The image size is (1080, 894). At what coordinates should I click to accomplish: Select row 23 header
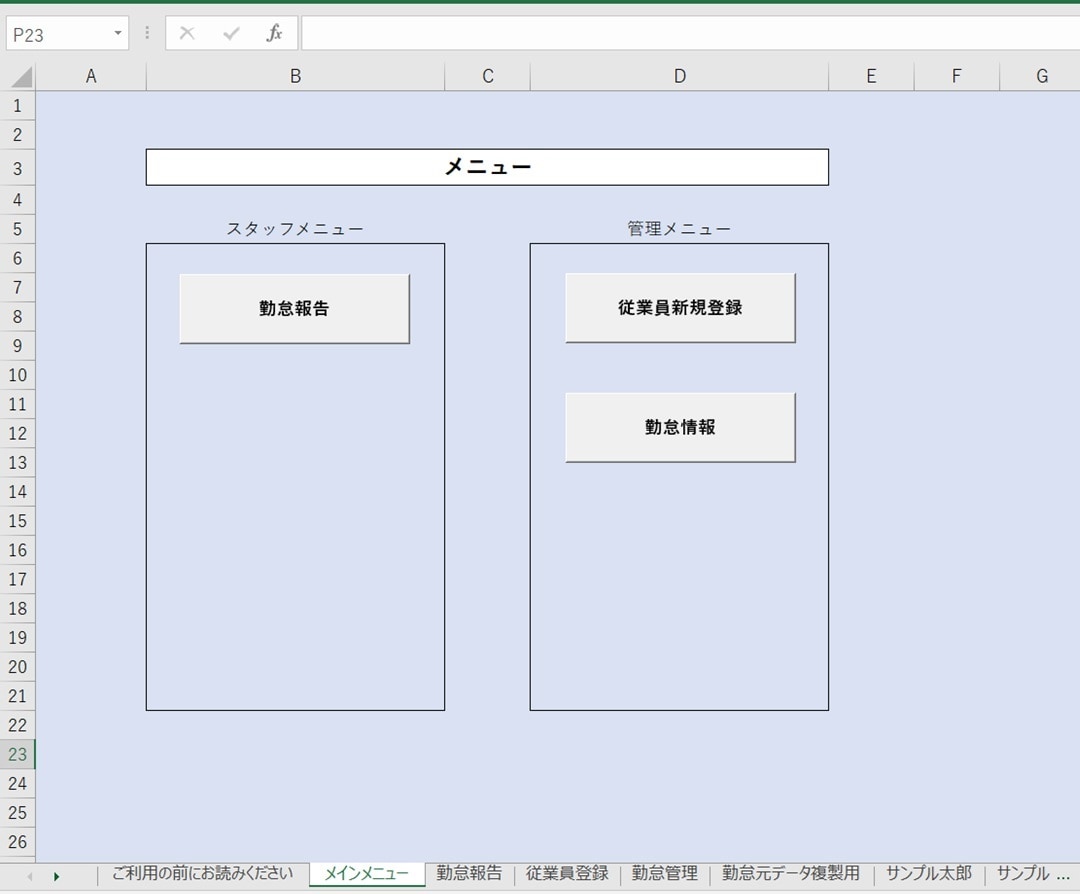pos(17,755)
